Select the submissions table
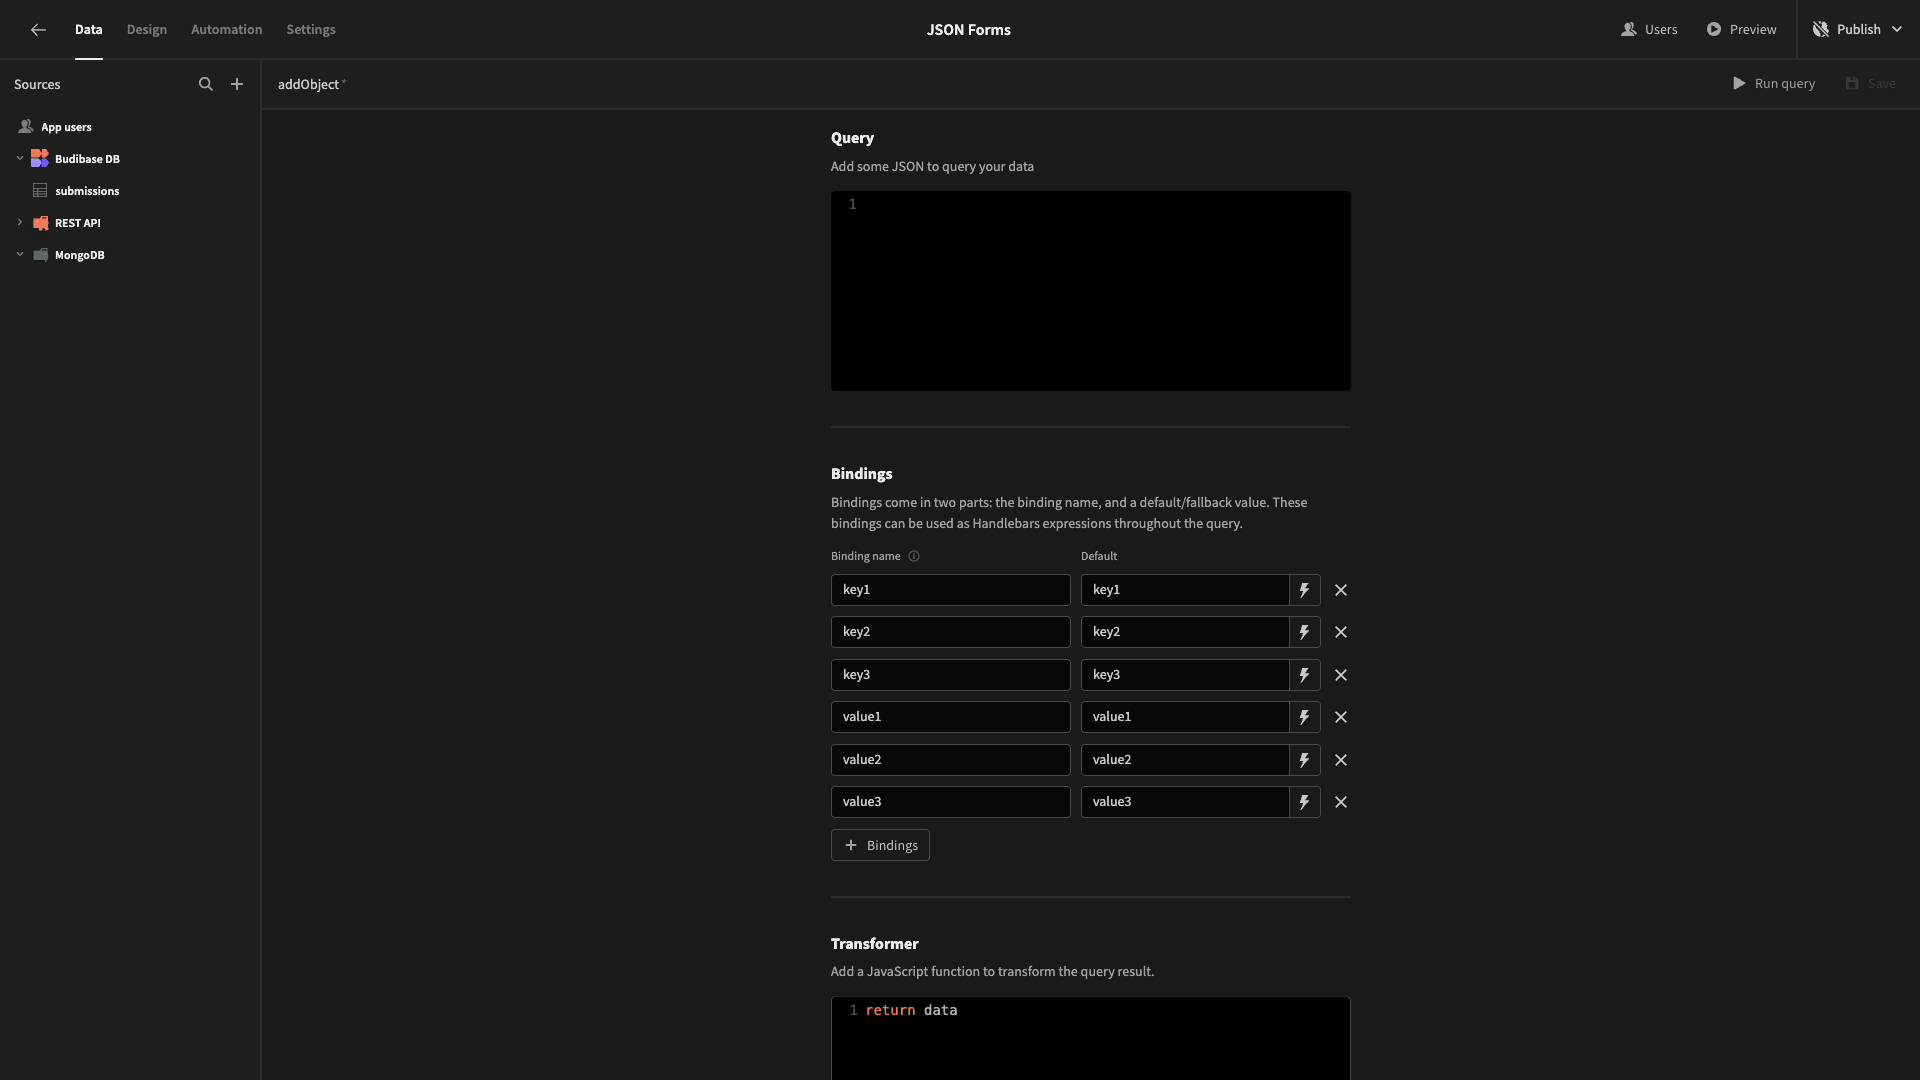Screen dimensions: 1920x1080 point(87,191)
